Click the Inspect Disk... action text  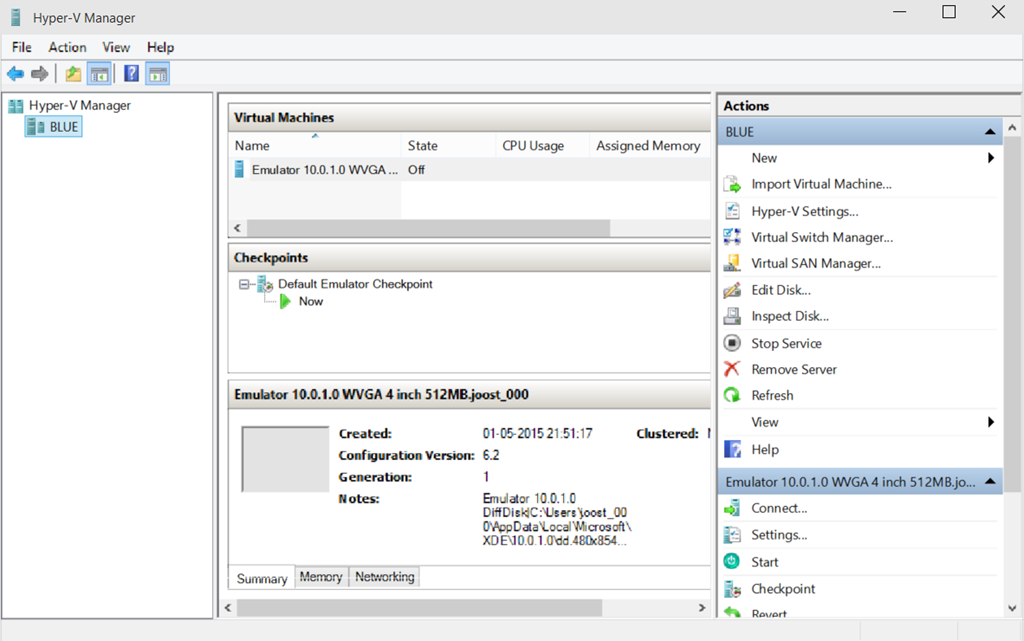(x=790, y=317)
